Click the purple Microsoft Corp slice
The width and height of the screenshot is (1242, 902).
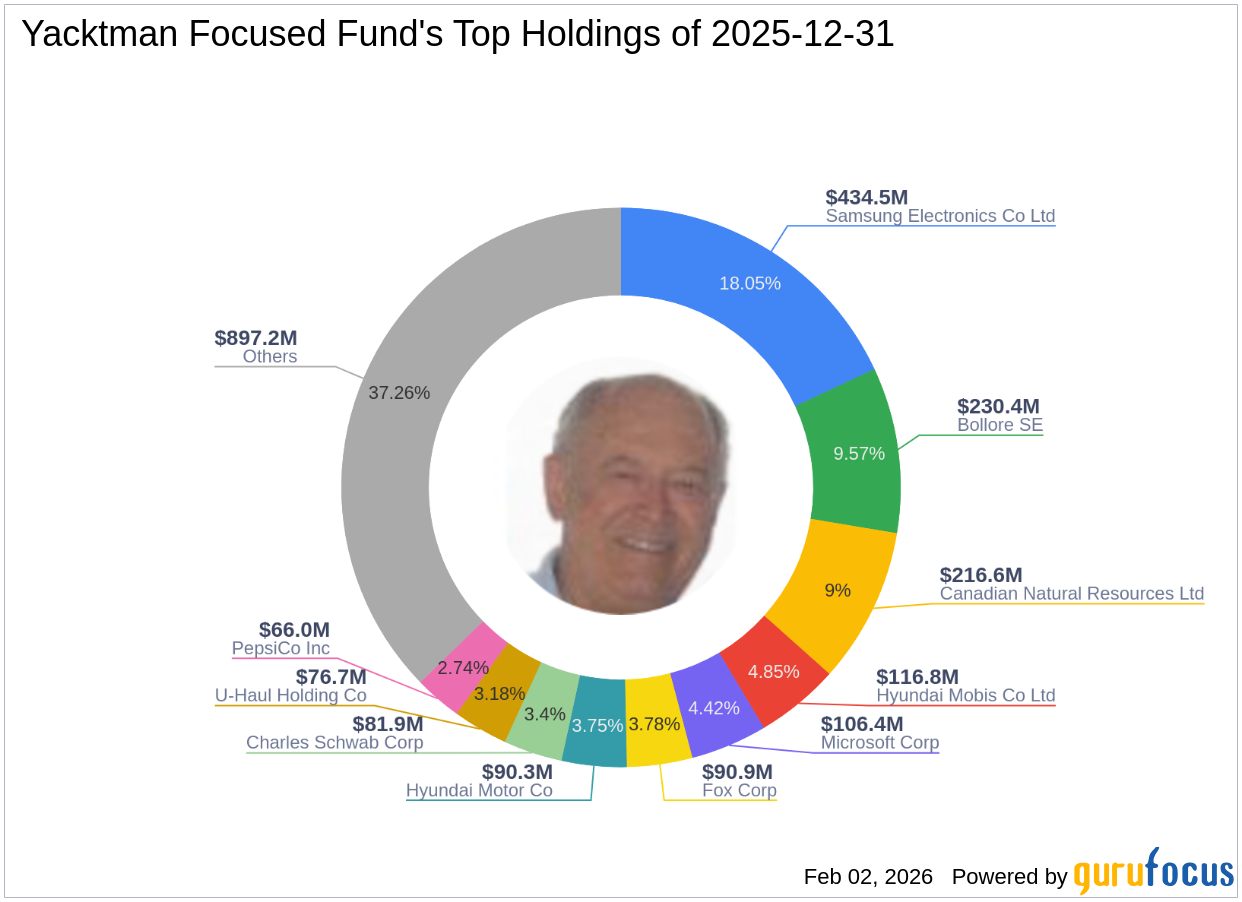click(713, 708)
